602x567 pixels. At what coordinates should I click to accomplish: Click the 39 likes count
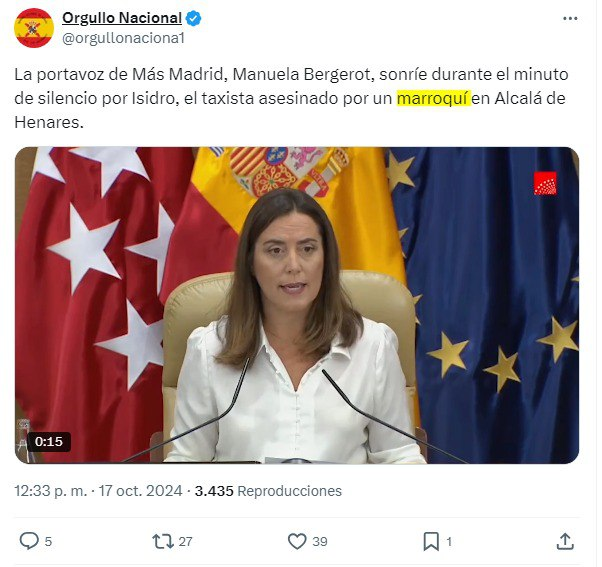click(320, 542)
